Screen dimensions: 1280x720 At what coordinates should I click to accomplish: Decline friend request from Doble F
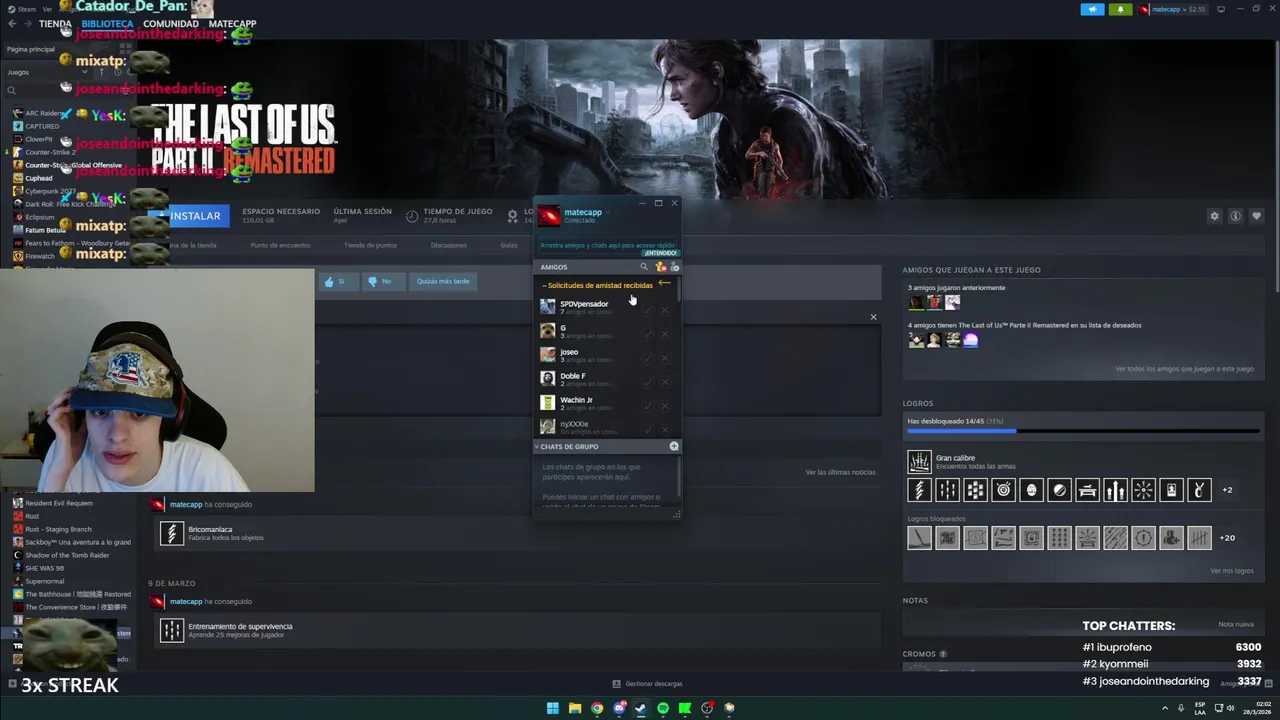point(665,382)
